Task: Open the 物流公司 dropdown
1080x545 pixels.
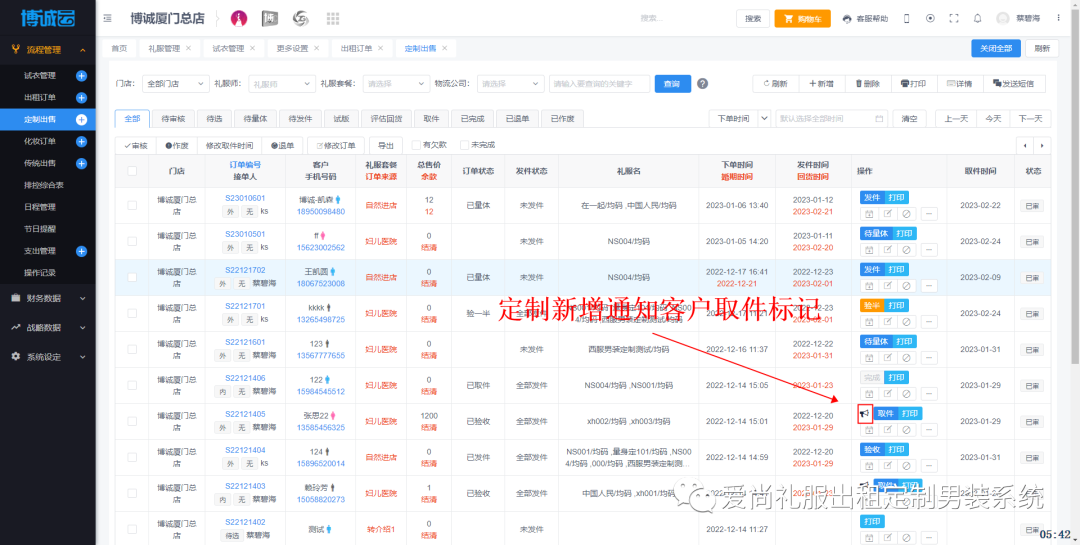Action: (x=510, y=83)
